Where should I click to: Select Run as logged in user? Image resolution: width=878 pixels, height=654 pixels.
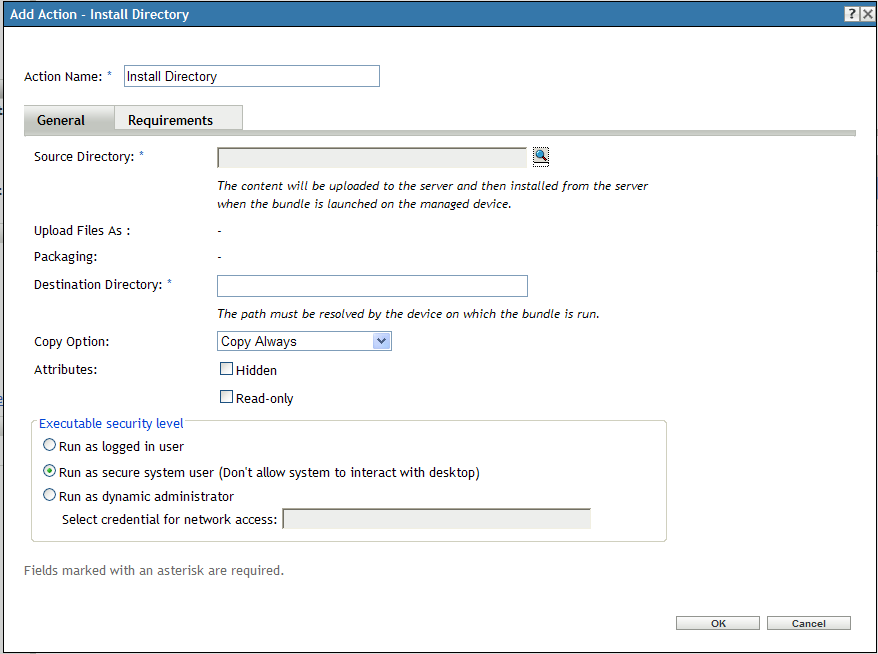(49, 445)
